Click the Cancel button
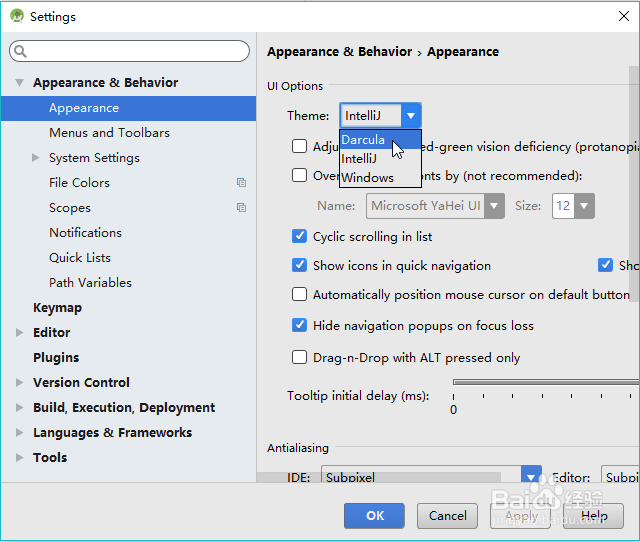The width and height of the screenshot is (640, 542). 447,516
